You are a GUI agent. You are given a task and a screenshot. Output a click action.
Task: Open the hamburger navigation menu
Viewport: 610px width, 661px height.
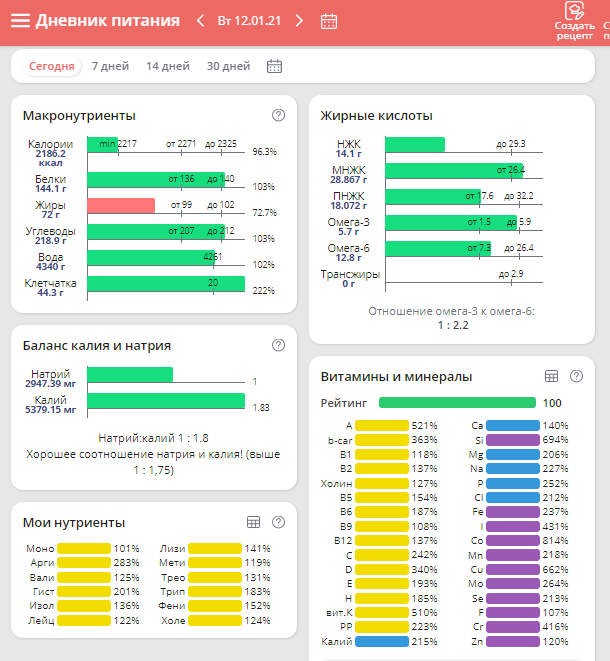(x=20, y=21)
